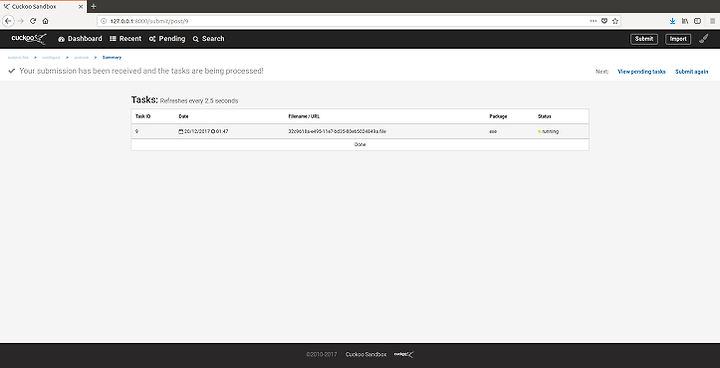The width and height of the screenshot is (720, 368).
Task: Open browser downloads arrow
Action: pos(672,21)
